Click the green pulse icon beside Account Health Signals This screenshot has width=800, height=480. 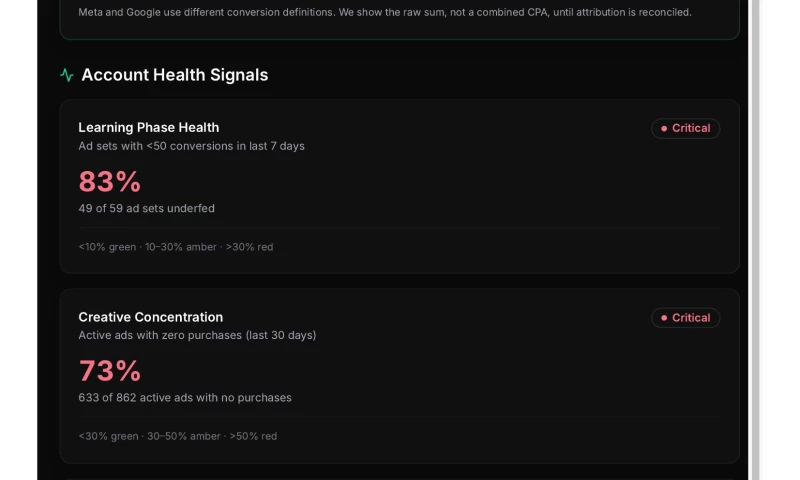tap(67, 75)
